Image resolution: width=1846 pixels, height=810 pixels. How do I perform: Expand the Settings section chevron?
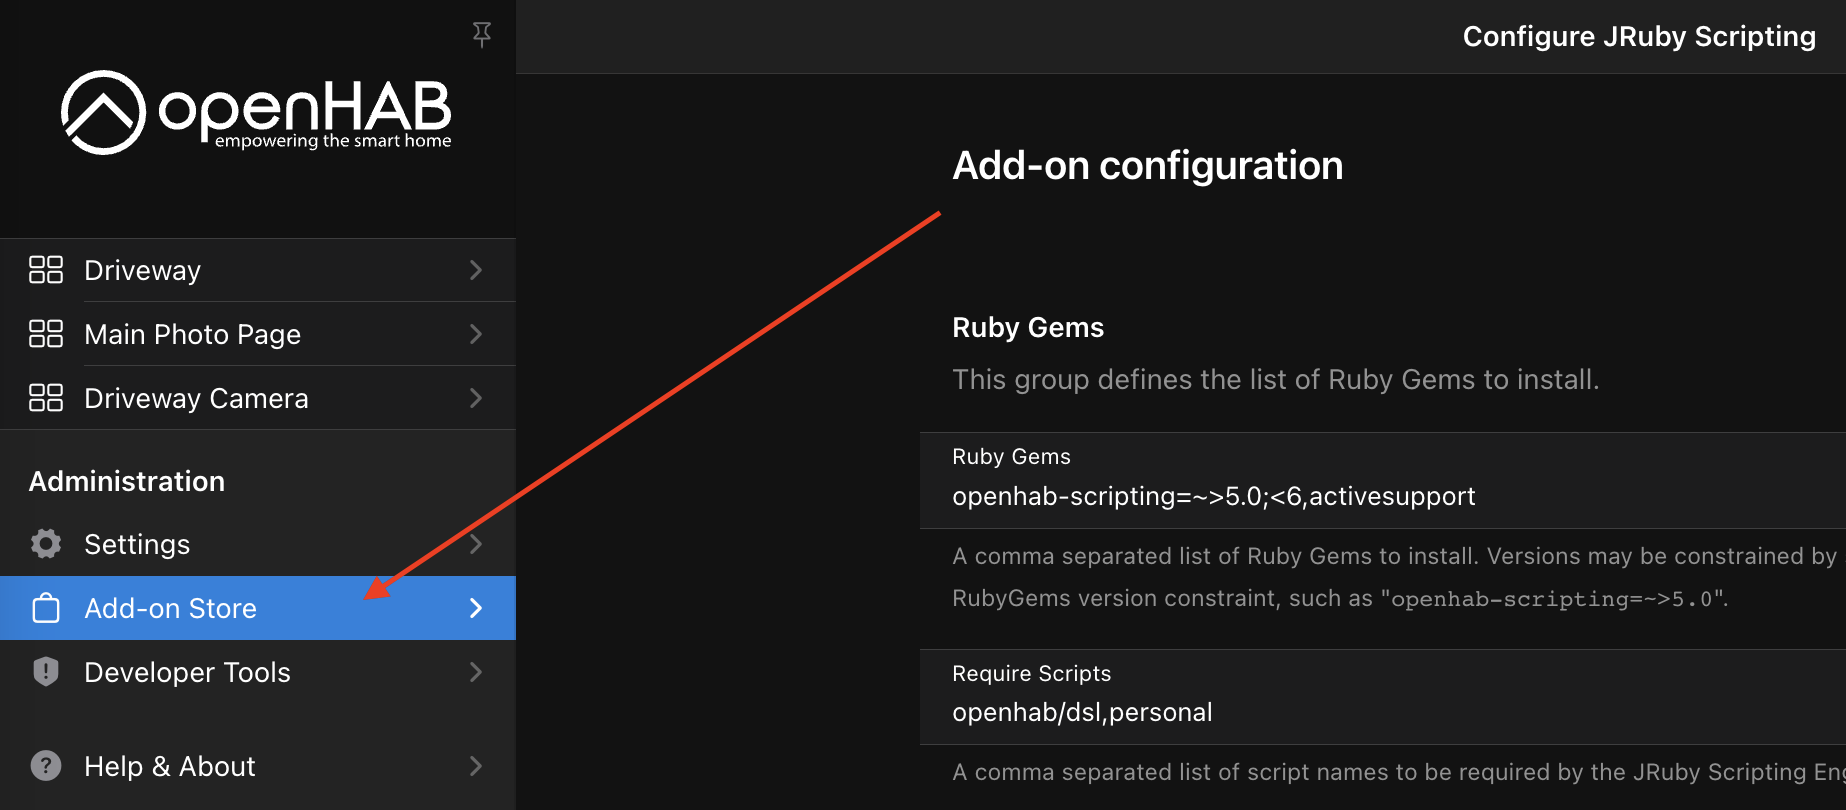[x=475, y=543]
